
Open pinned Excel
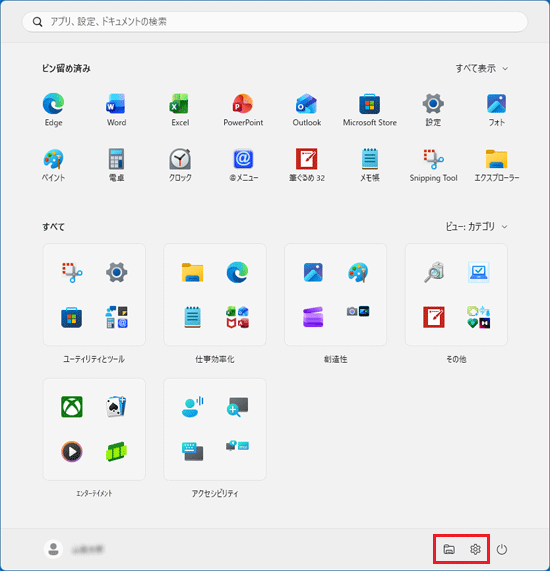point(180,110)
